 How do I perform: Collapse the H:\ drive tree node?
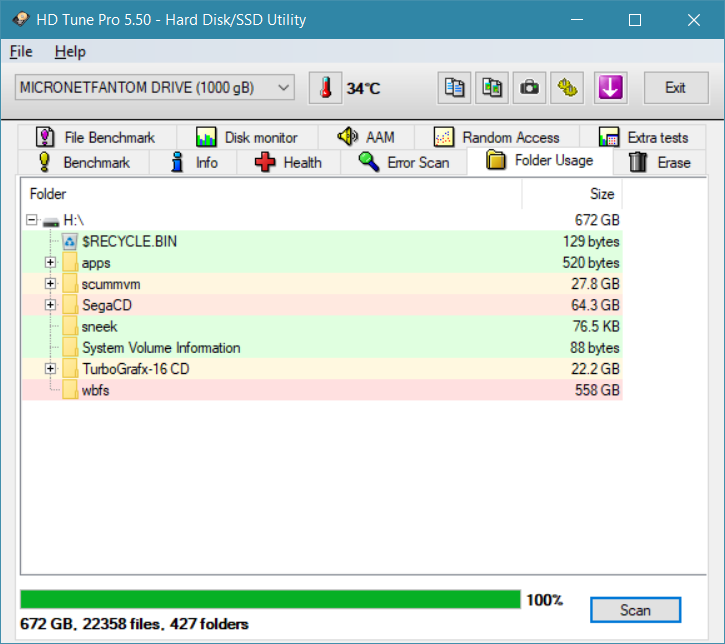31,220
